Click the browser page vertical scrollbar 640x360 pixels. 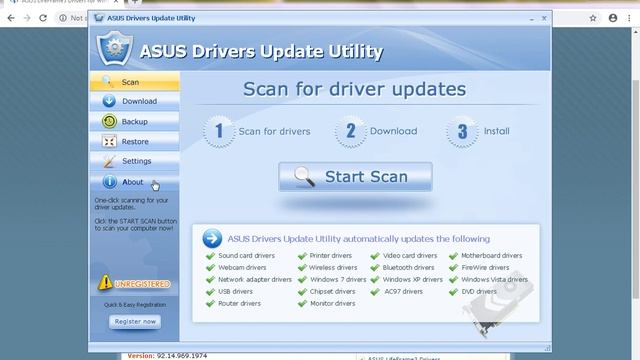coord(636,189)
